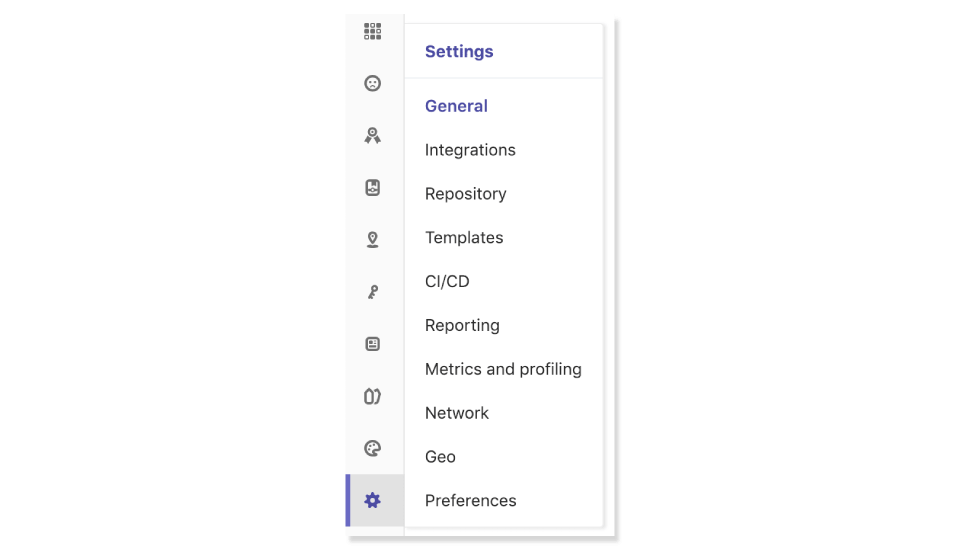Viewport: 960px width, 560px height.
Task: Select Metrics and profiling
Action: 503,369
